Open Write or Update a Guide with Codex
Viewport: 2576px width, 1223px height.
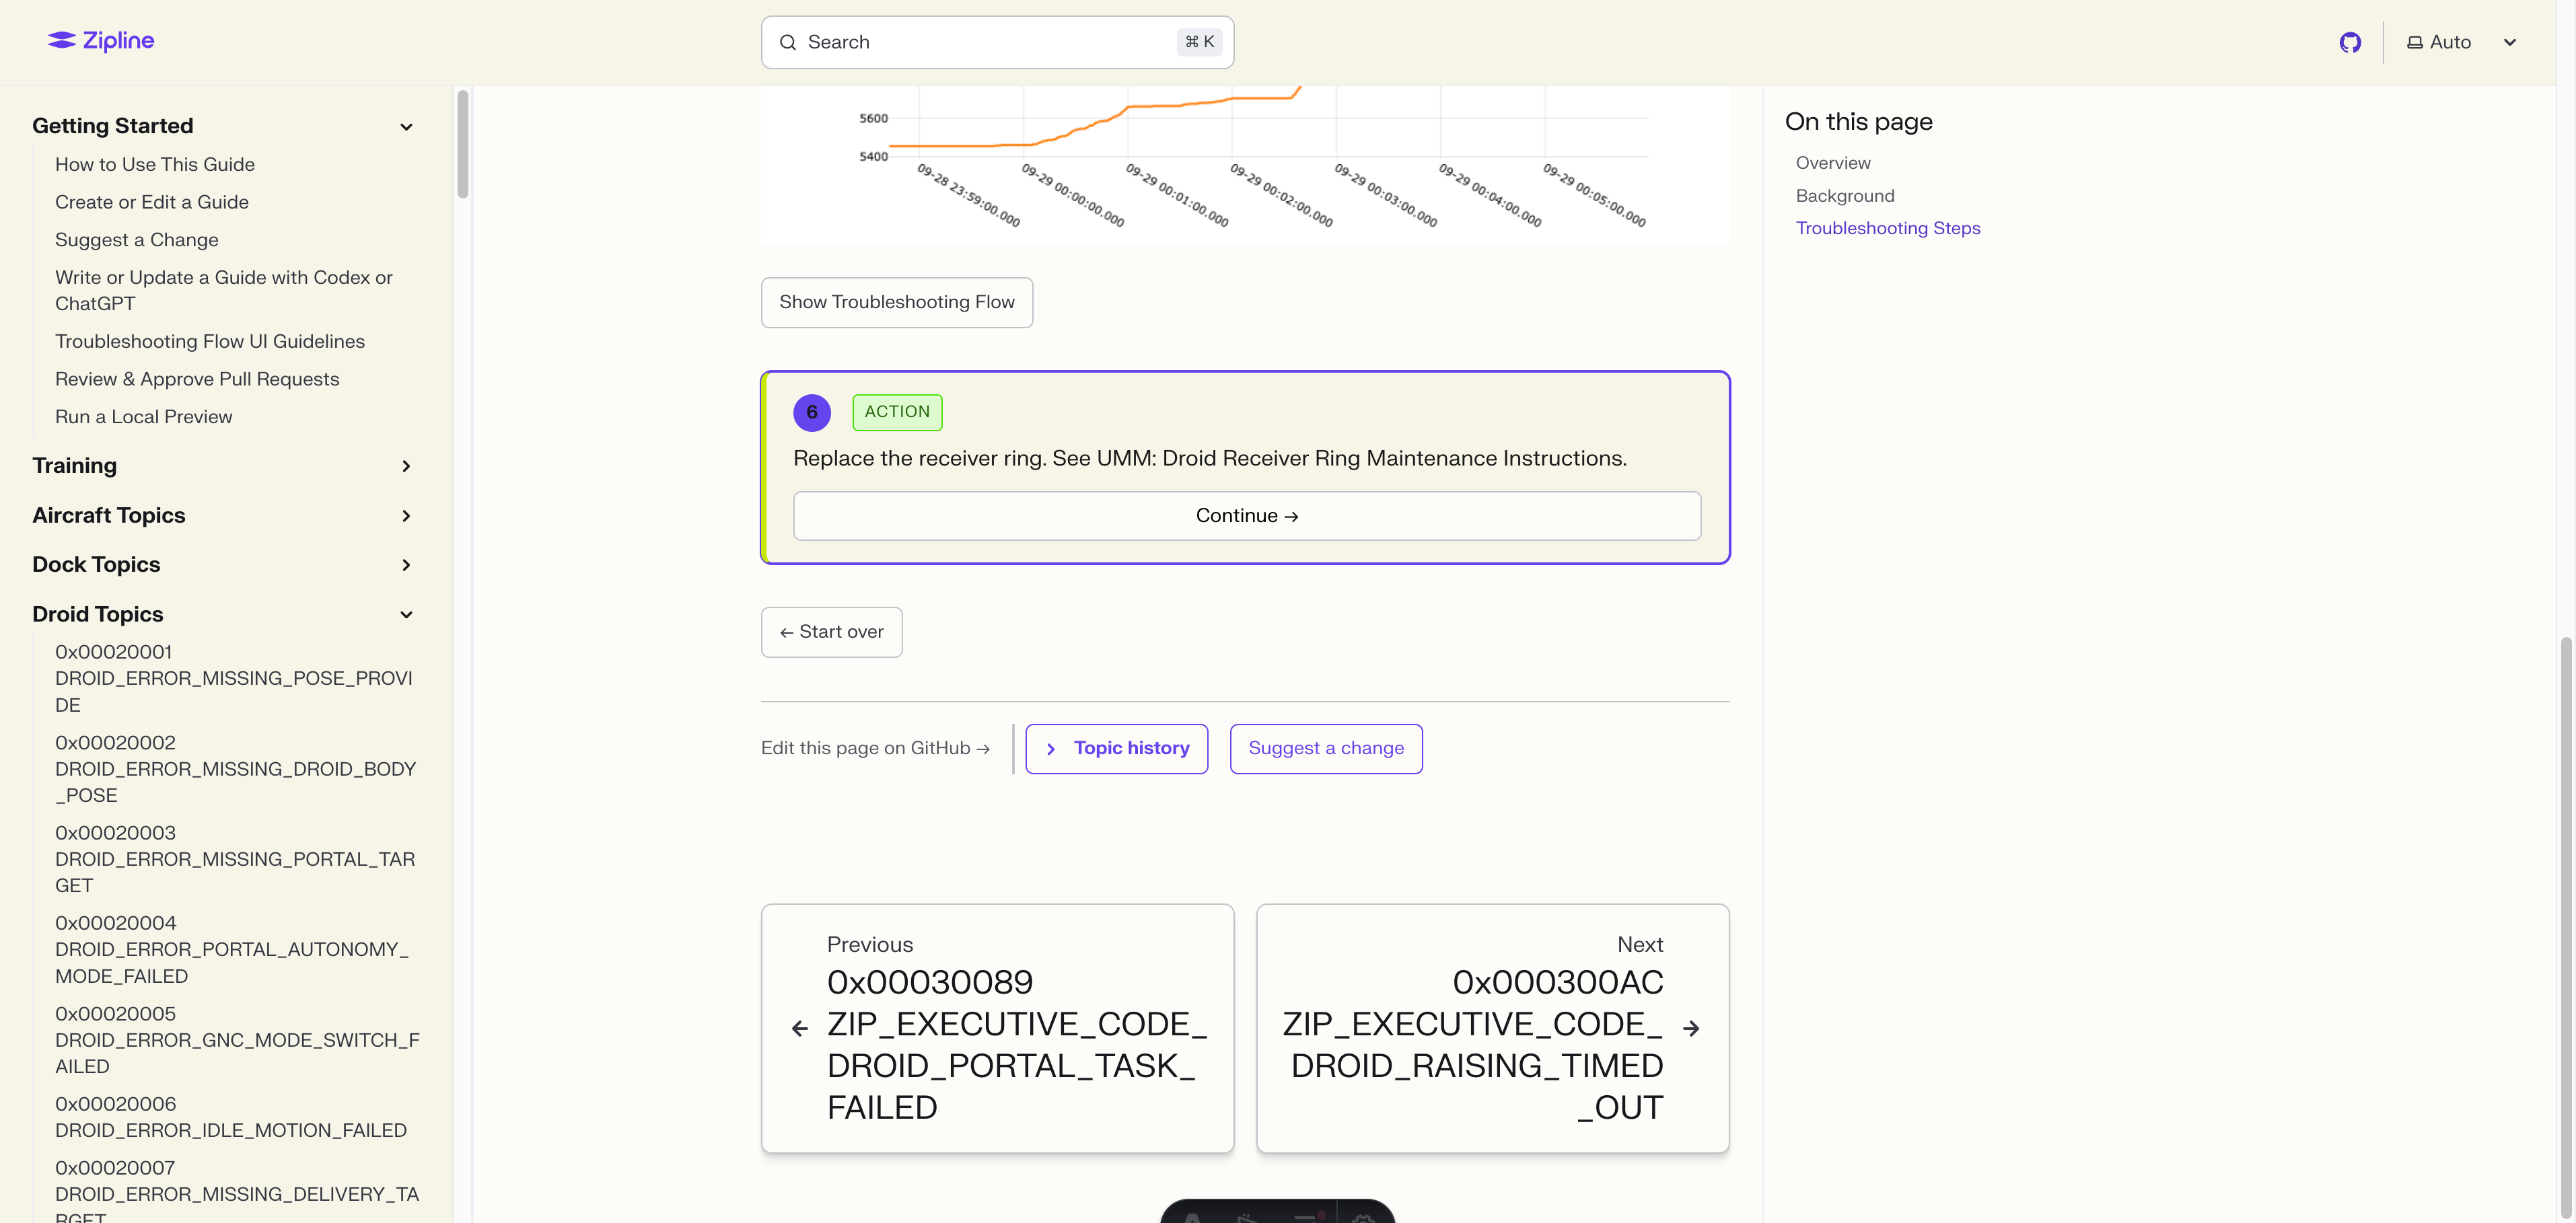(224, 290)
